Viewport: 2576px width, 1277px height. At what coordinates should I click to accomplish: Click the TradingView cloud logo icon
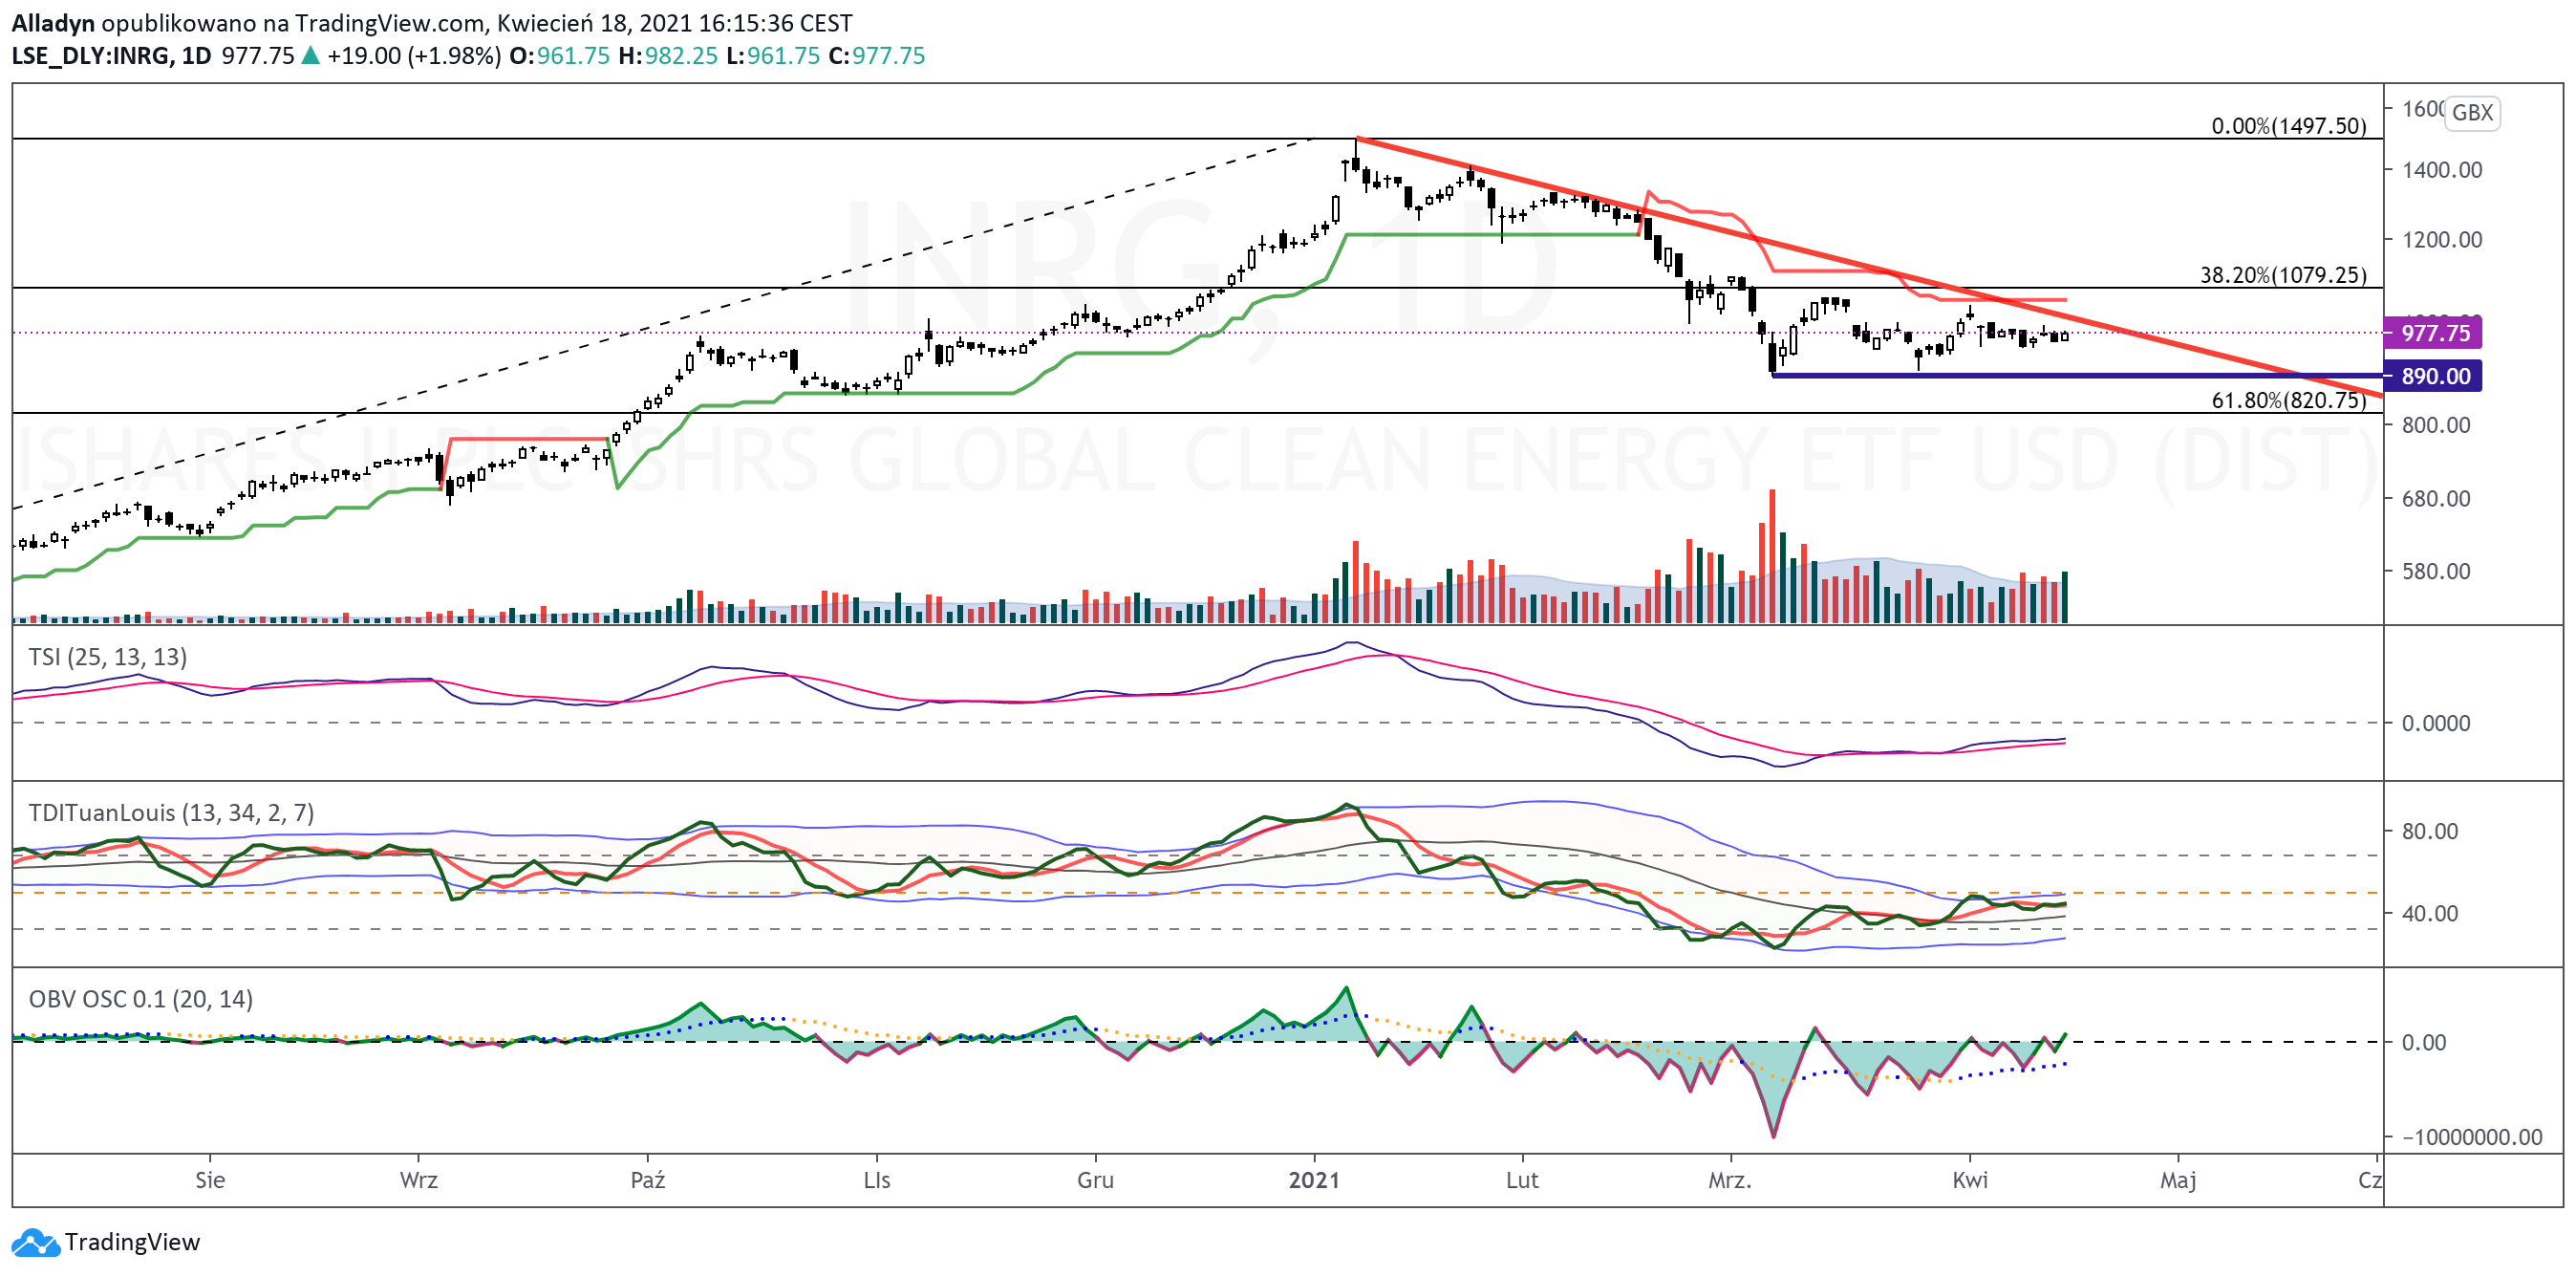(x=35, y=1243)
